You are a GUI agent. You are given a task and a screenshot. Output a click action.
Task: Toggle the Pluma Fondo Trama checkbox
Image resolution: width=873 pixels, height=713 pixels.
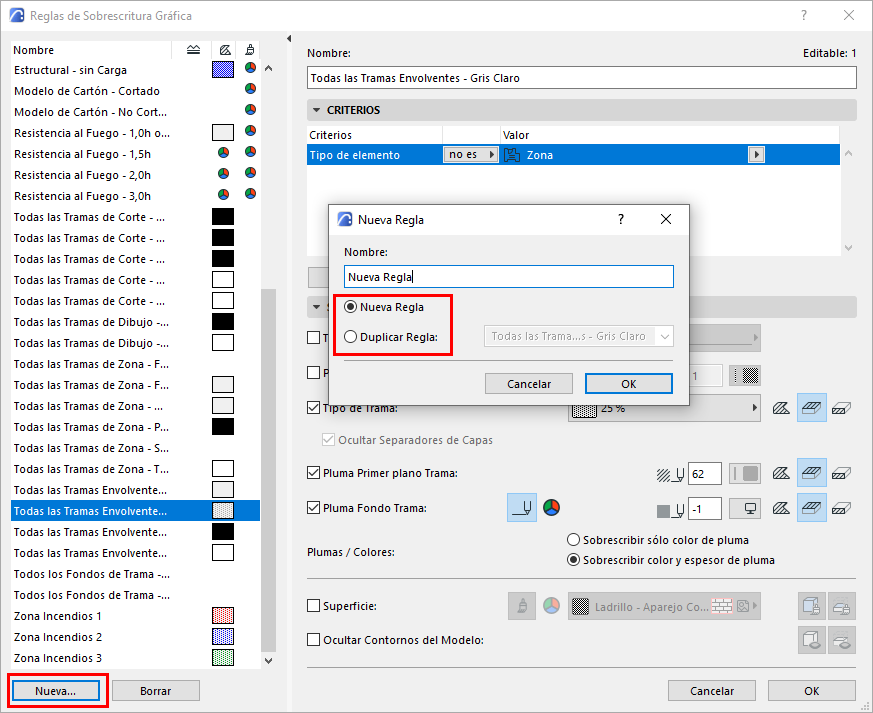(x=313, y=508)
